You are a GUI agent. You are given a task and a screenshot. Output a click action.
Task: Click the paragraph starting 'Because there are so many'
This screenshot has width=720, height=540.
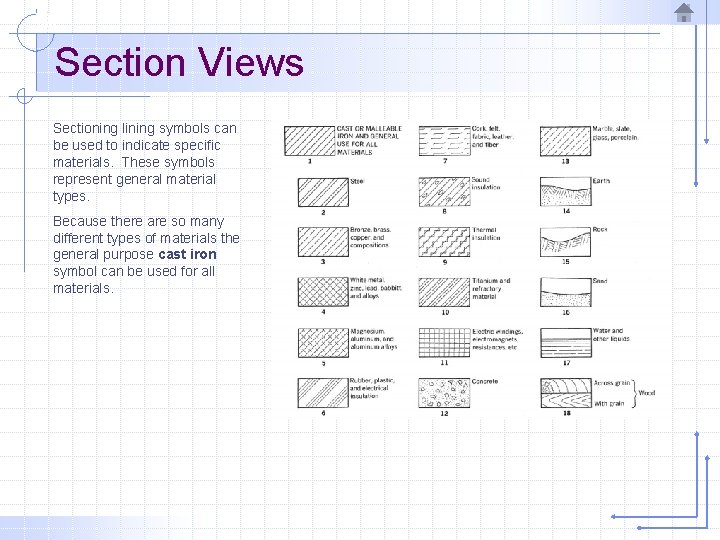tap(146, 254)
